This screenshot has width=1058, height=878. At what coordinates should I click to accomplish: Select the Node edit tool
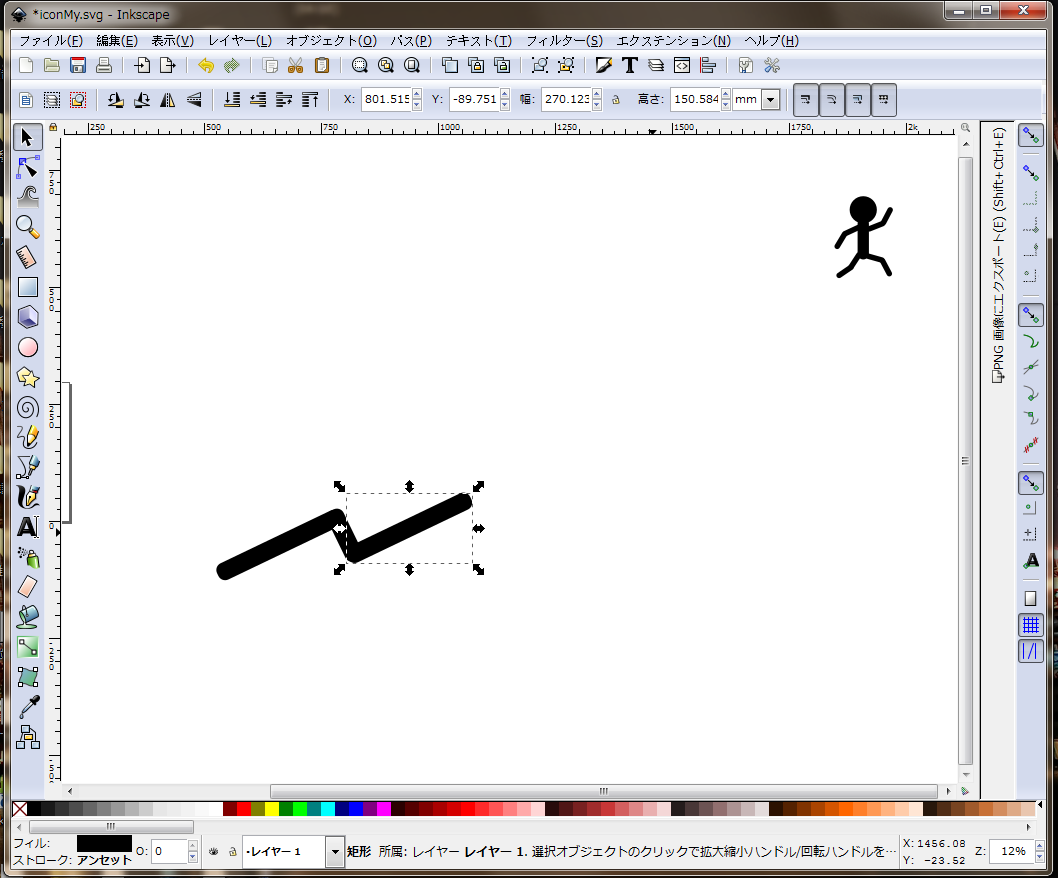(28, 167)
